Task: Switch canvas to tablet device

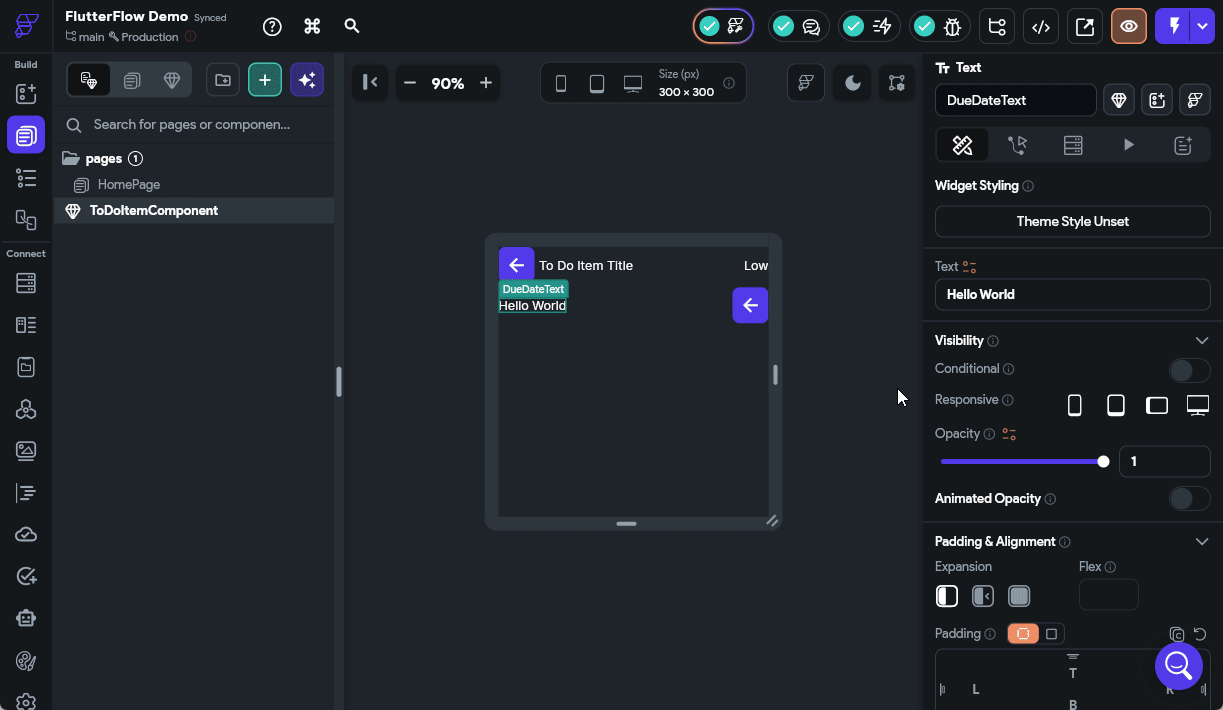Action: [x=597, y=84]
